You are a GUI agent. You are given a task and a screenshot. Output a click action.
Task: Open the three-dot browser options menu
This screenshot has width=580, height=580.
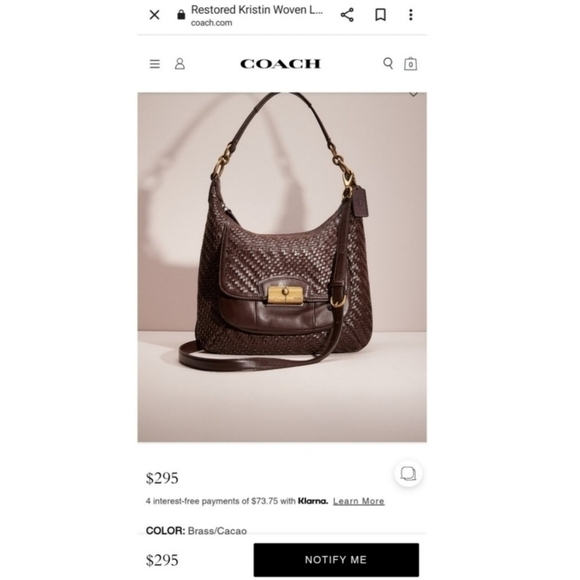(x=411, y=15)
